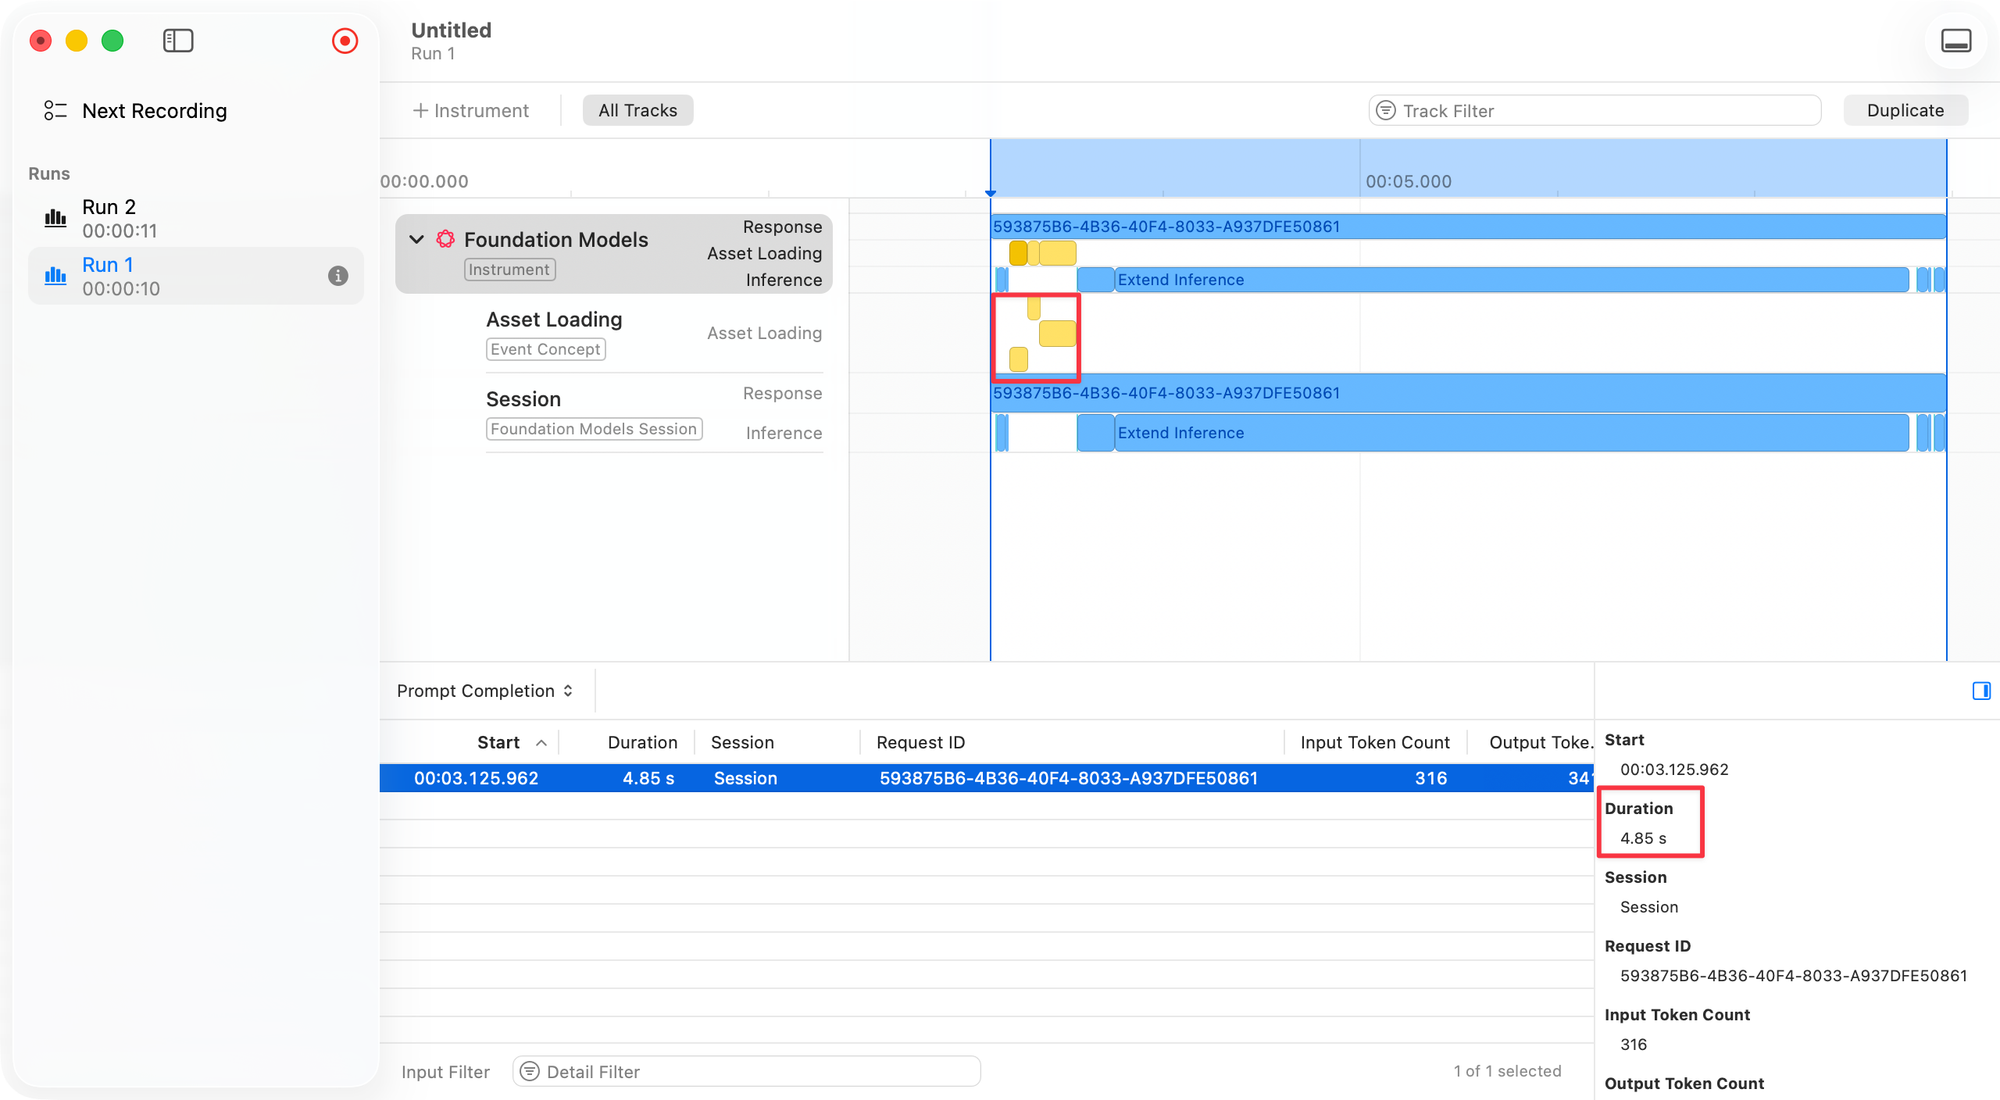The width and height of the screenshot is (2000, 1100).
Task: Click the Next Recording list icon
Action: [x=55, y=111]
